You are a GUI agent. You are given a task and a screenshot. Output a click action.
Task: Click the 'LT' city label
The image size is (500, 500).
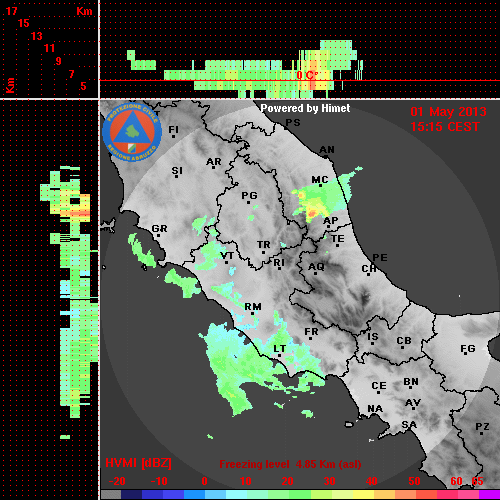coord(279,349)
